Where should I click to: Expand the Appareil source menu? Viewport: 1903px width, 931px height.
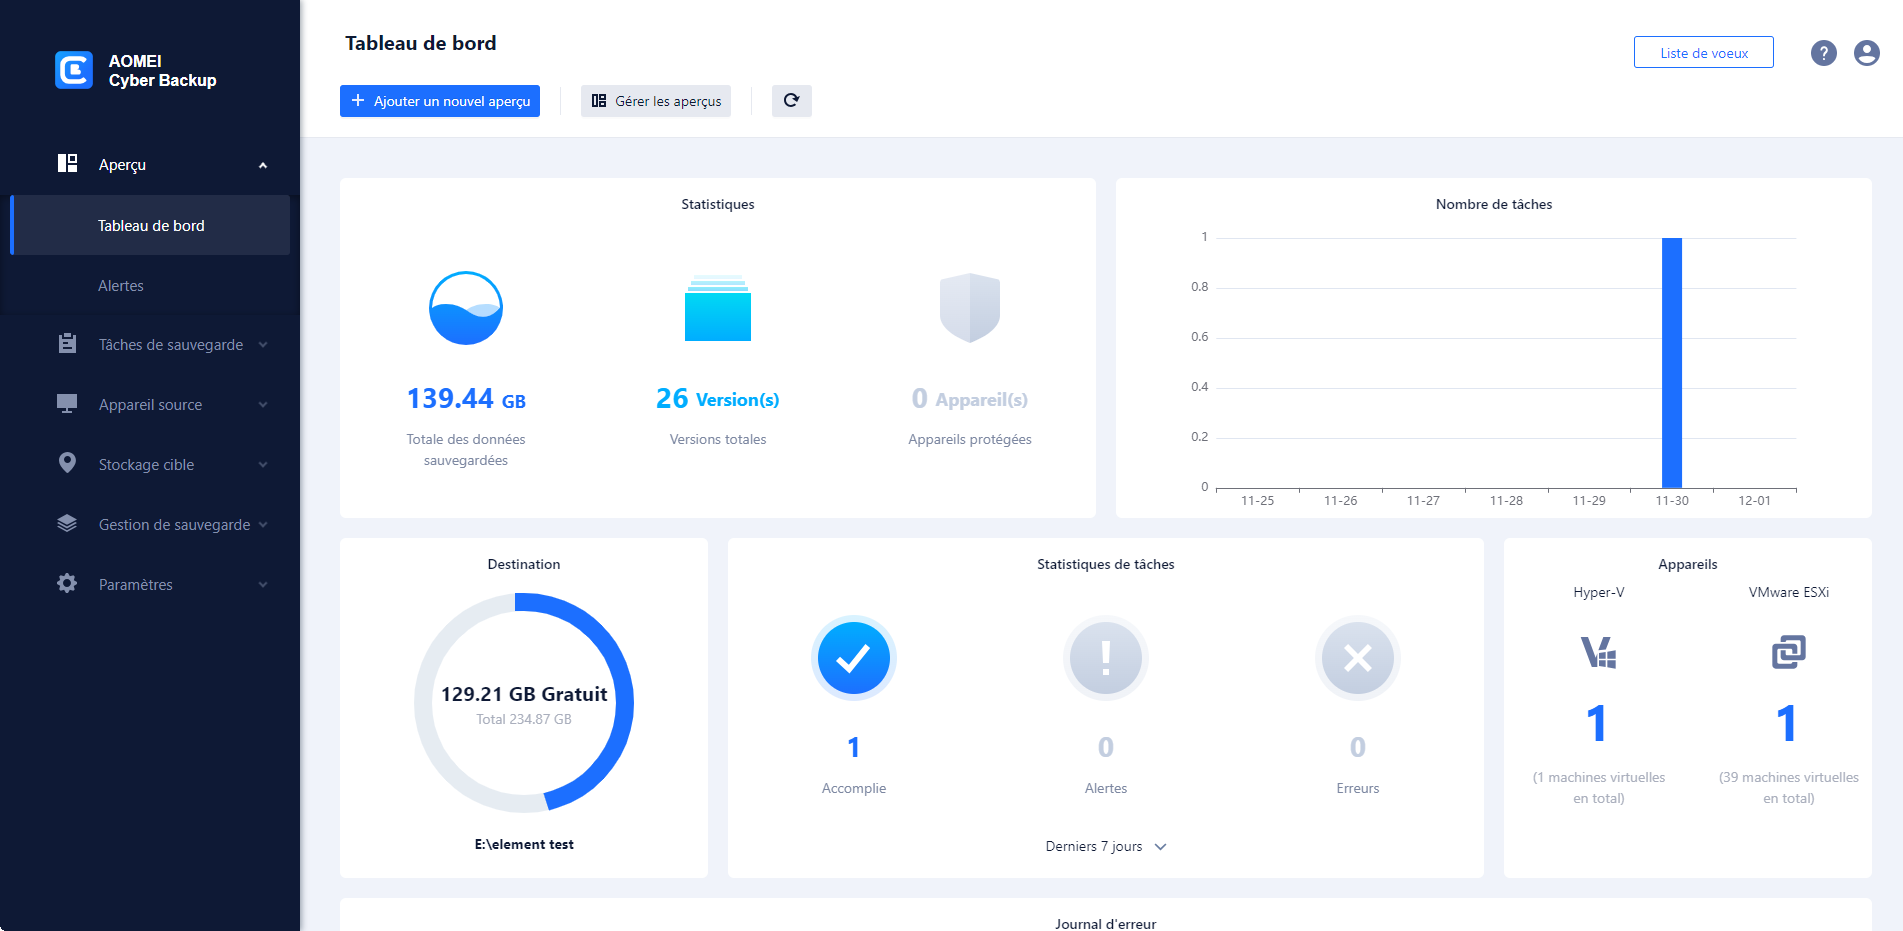click(150, 405)
